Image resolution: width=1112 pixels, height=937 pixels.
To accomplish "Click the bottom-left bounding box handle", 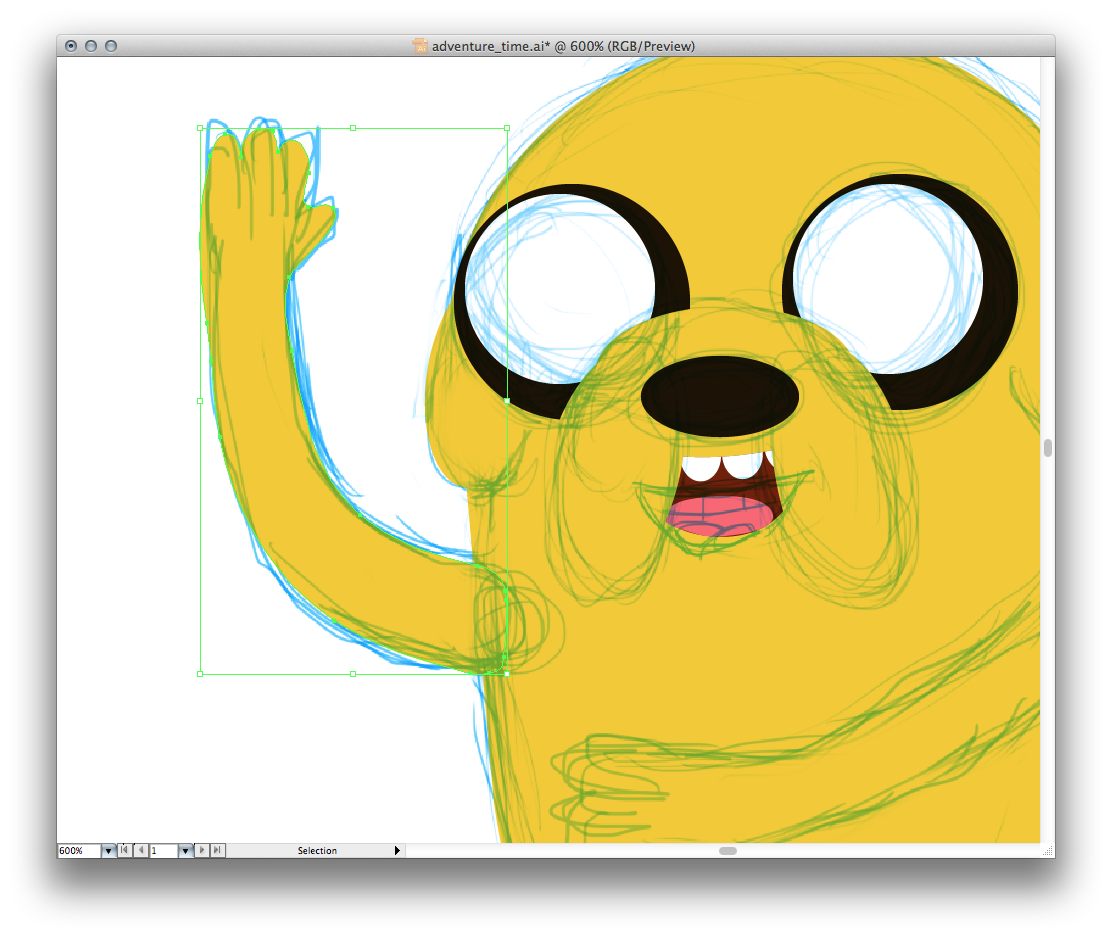I will tap(200, 674).
